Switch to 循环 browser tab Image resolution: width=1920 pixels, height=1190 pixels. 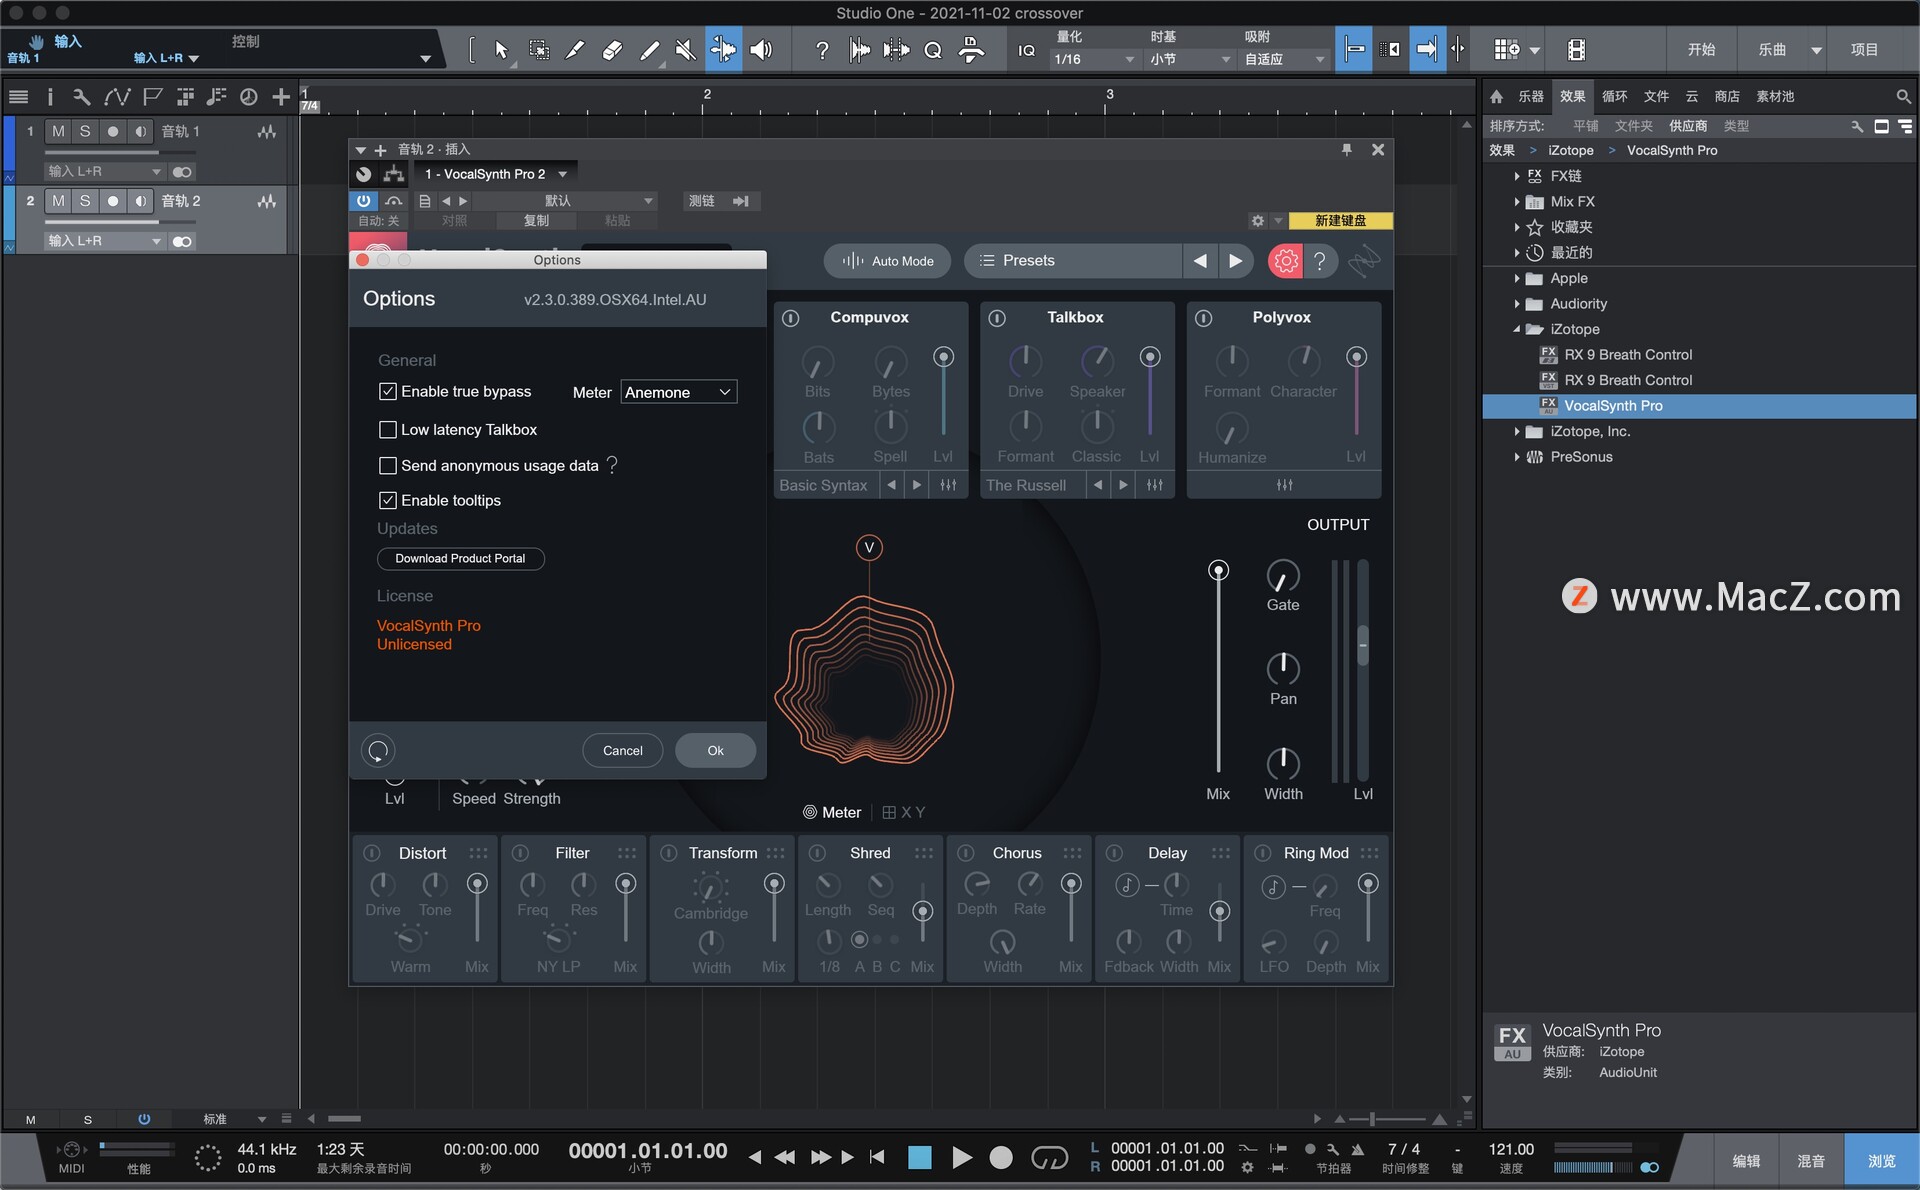pos(1614,97)
